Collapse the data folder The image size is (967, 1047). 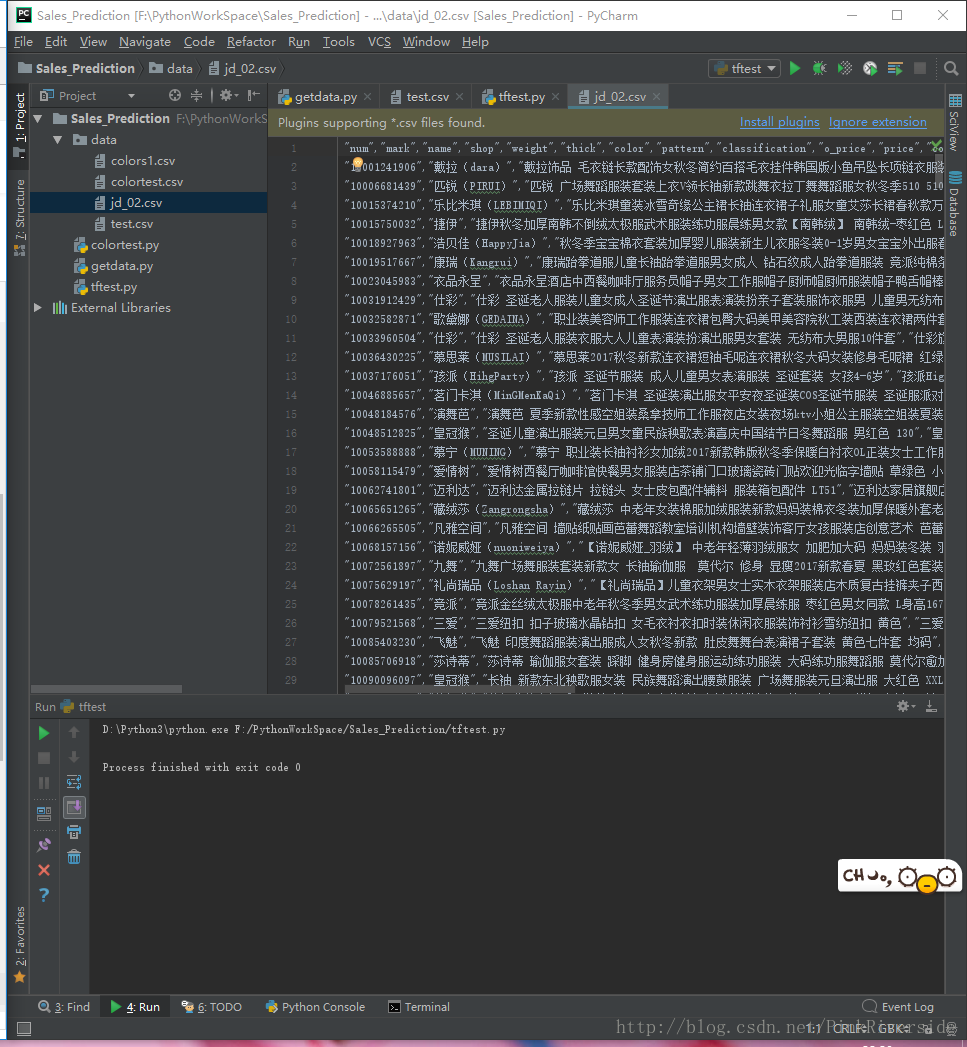pos(58,140)
